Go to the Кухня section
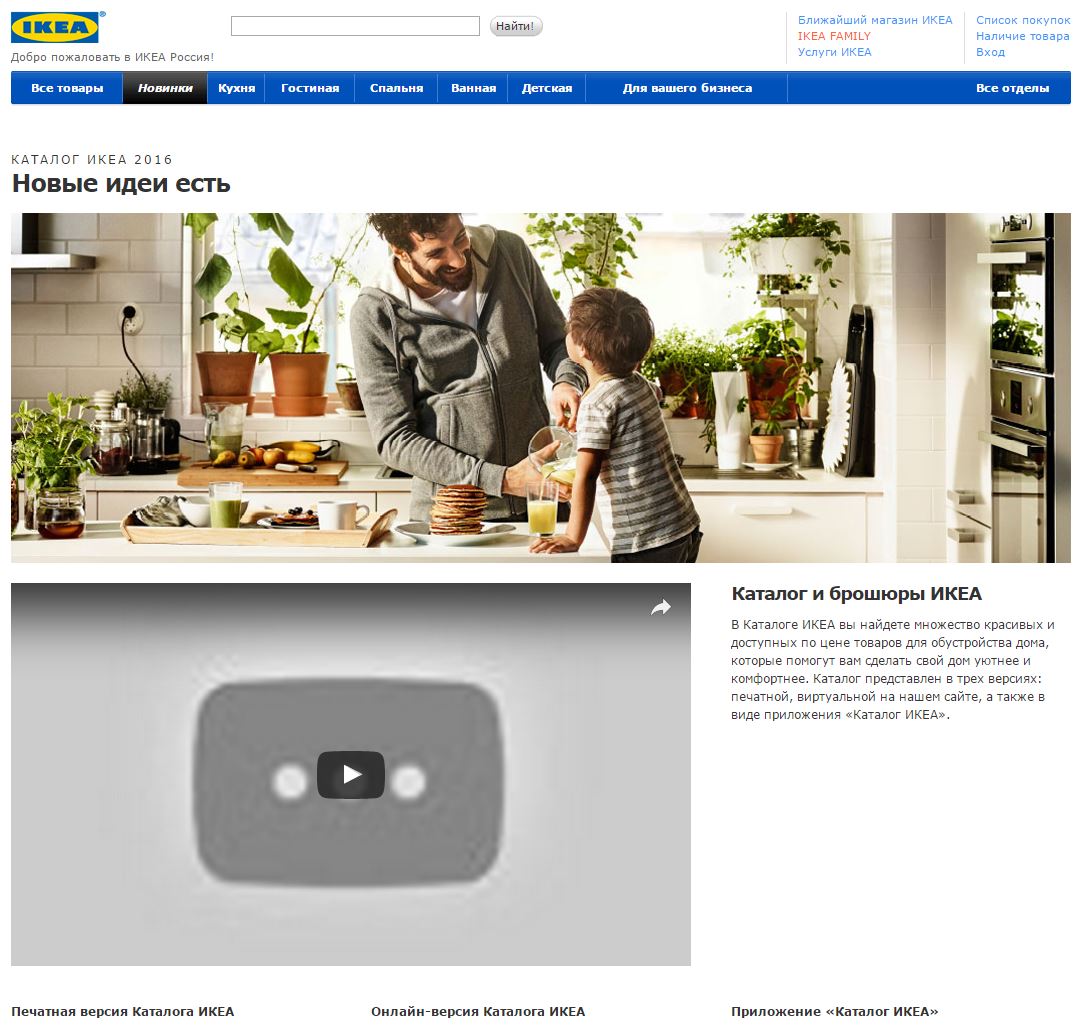Screen dimensions: 1088x1028 pyautogui.click(x=236, y=88)
